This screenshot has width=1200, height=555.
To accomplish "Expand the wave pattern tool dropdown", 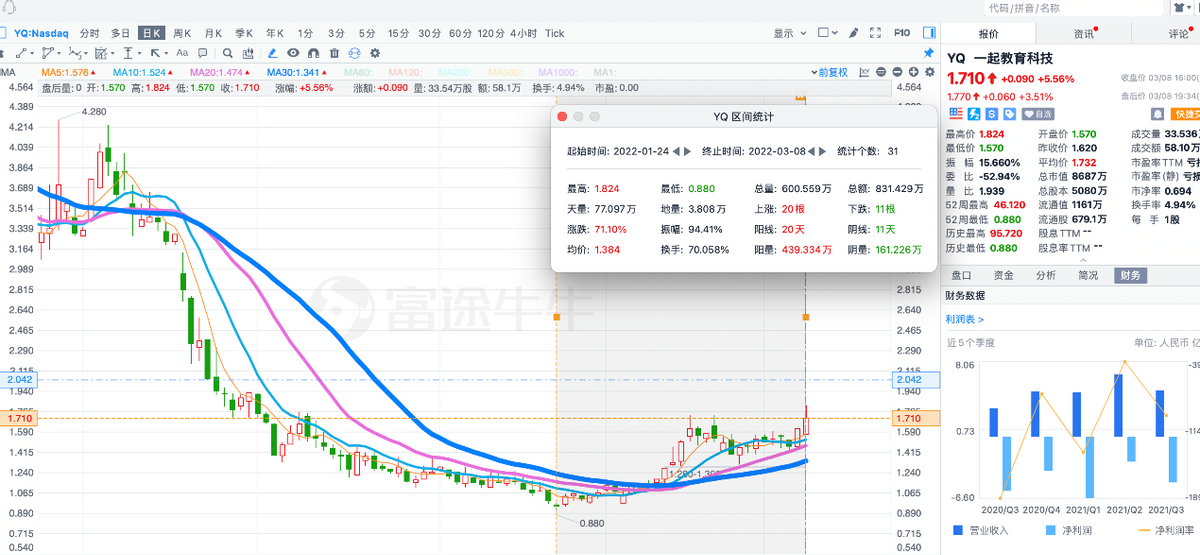I will tap(85, 54).
